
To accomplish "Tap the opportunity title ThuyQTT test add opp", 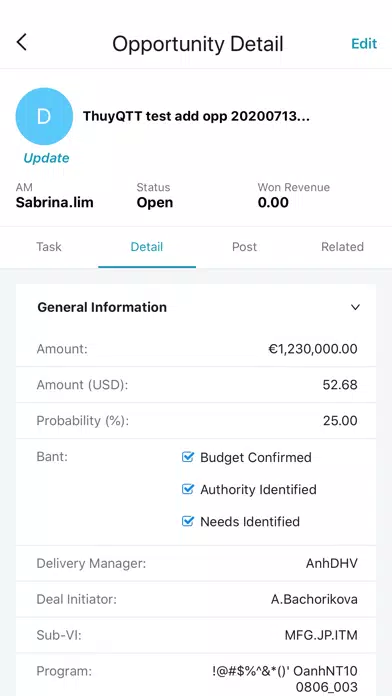I will pos(196,117).
